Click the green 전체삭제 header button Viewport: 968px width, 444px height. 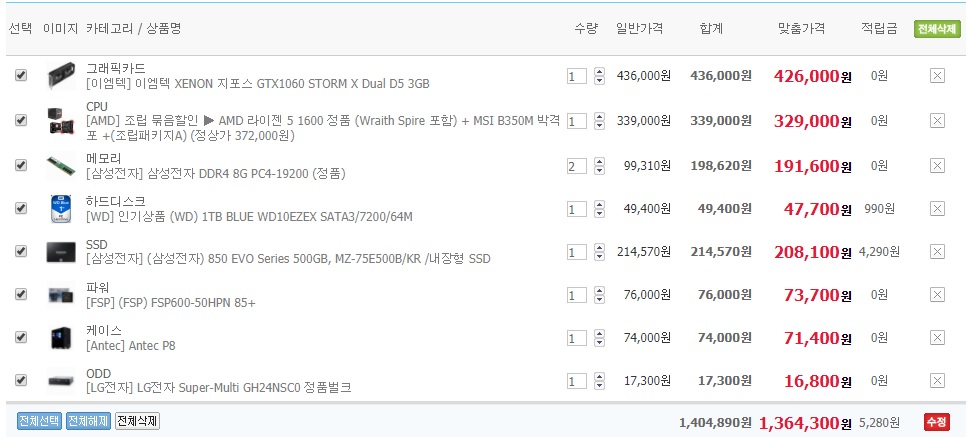pos(937,30)
